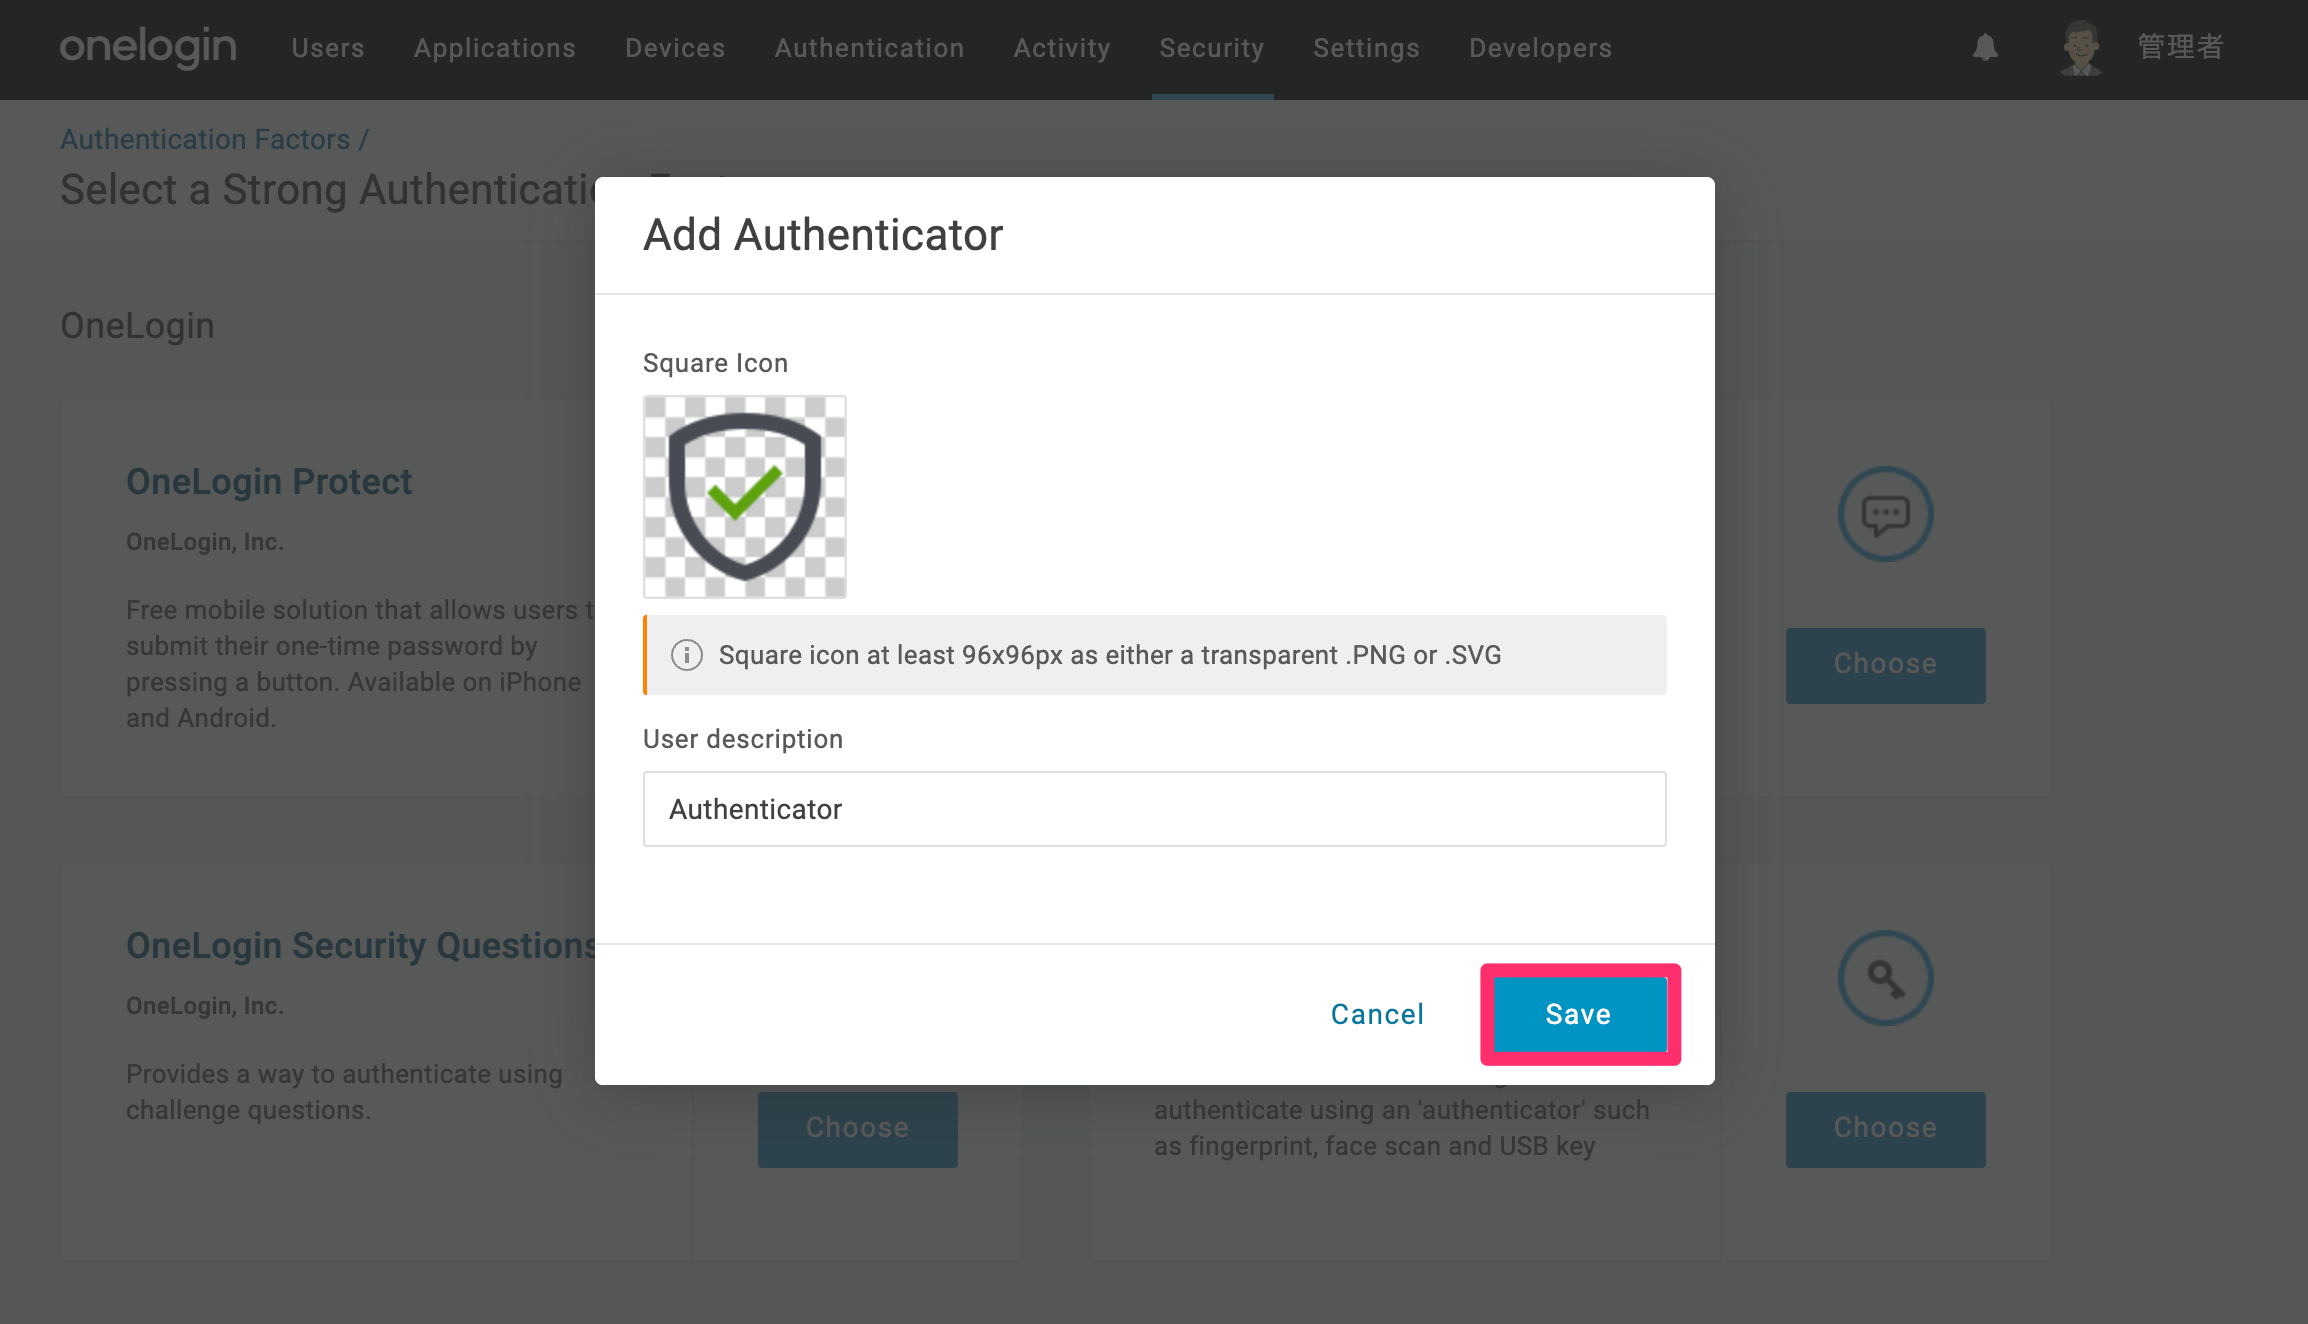Screen dimensions: 2308x1324
Task: Choose OneLogin Security Questions factor
Action: coord(857,1129)
